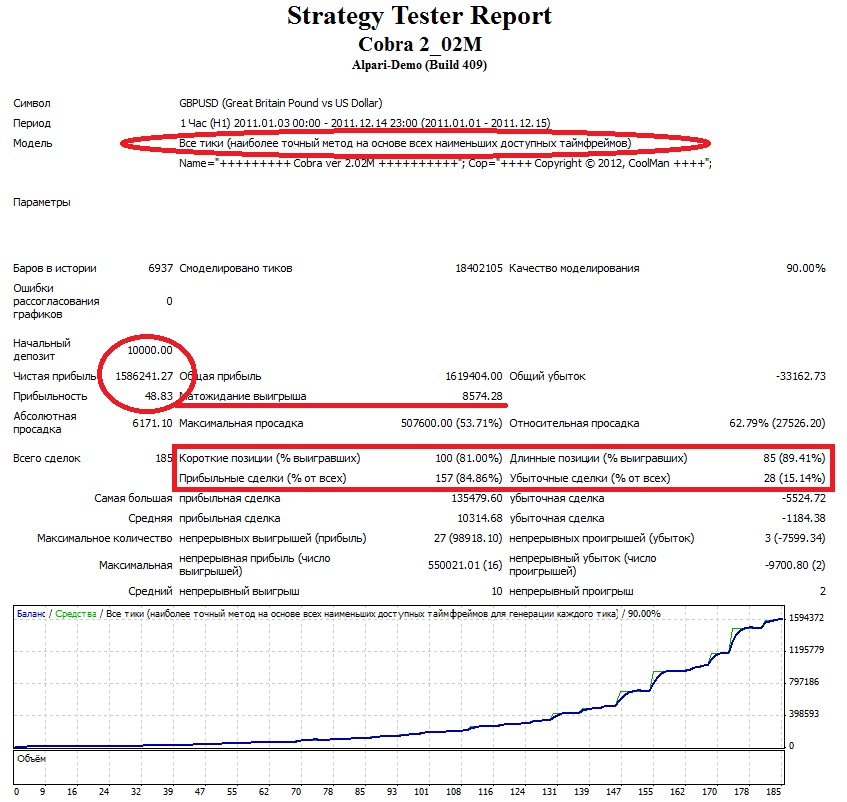Click the "Объём" volume panel label
The width and height of the screenshot is (847, 802).
pos(32,758)
